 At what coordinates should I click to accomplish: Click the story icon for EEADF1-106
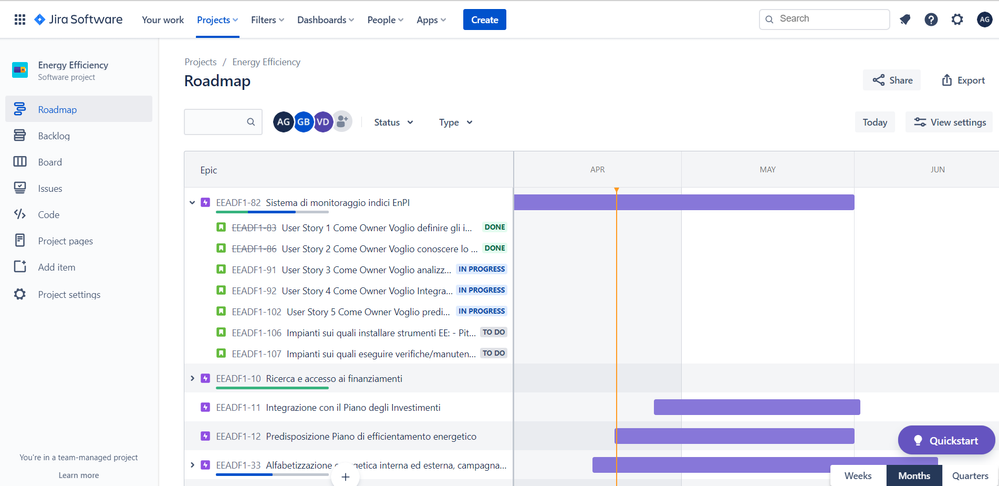point(221,332)
